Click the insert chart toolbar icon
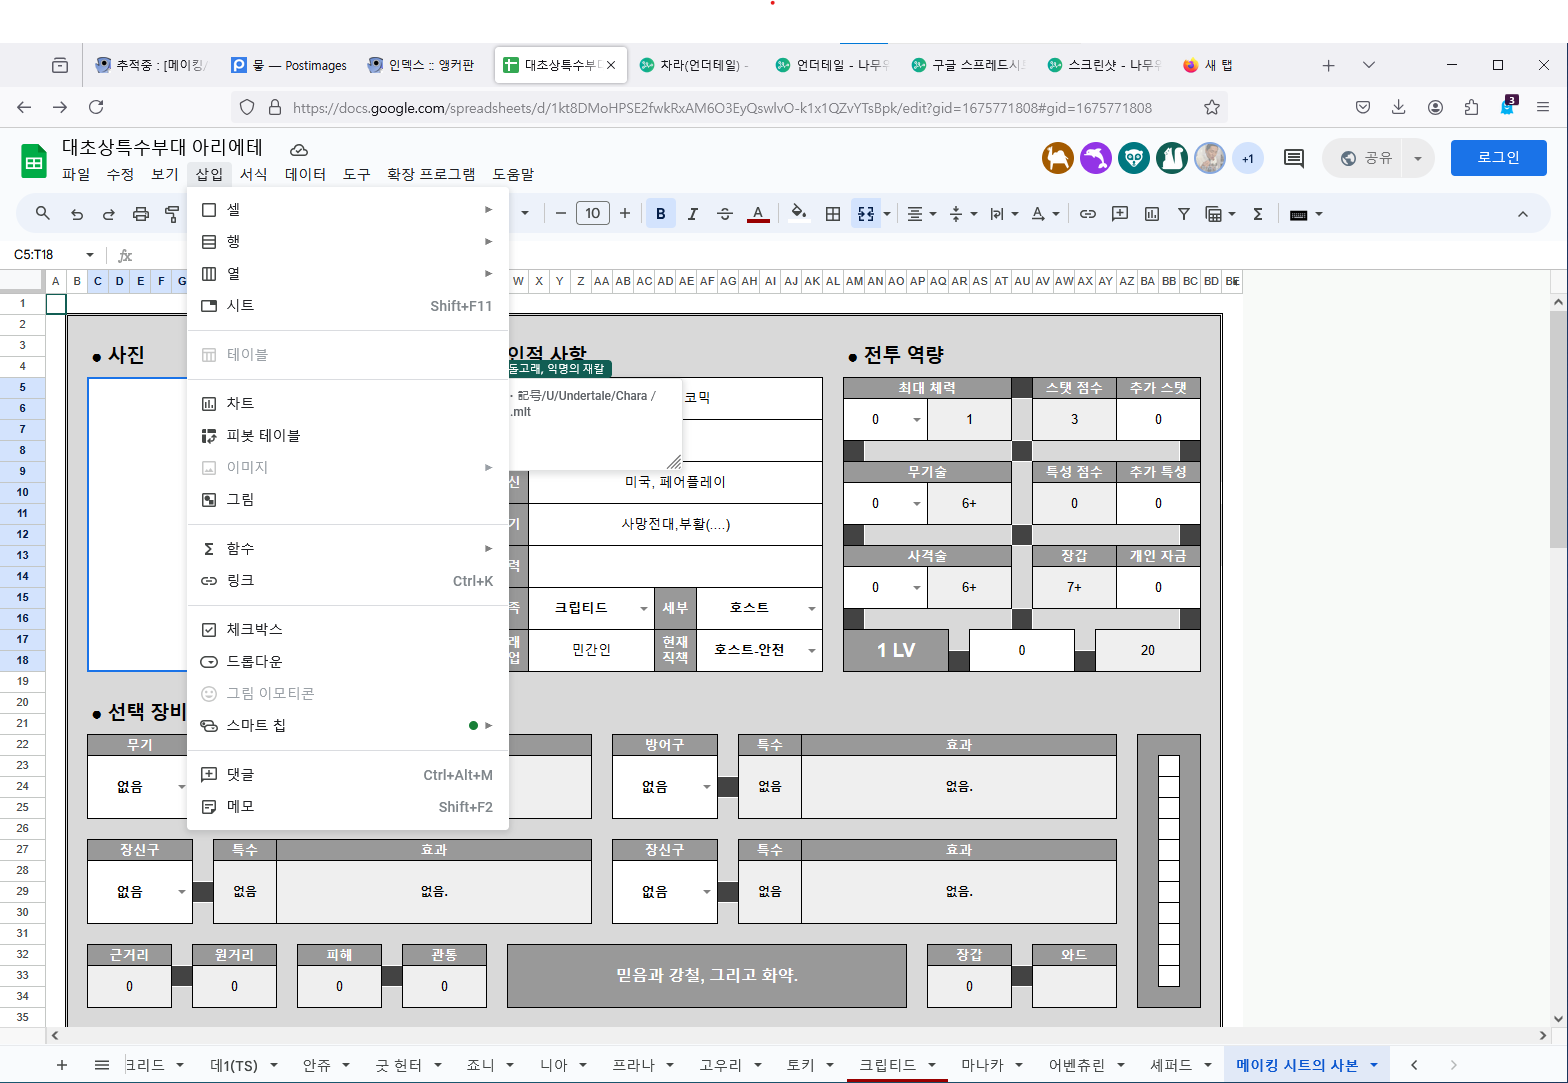The width and height of the screenshot is (1568, 1083). point(1152,214)
